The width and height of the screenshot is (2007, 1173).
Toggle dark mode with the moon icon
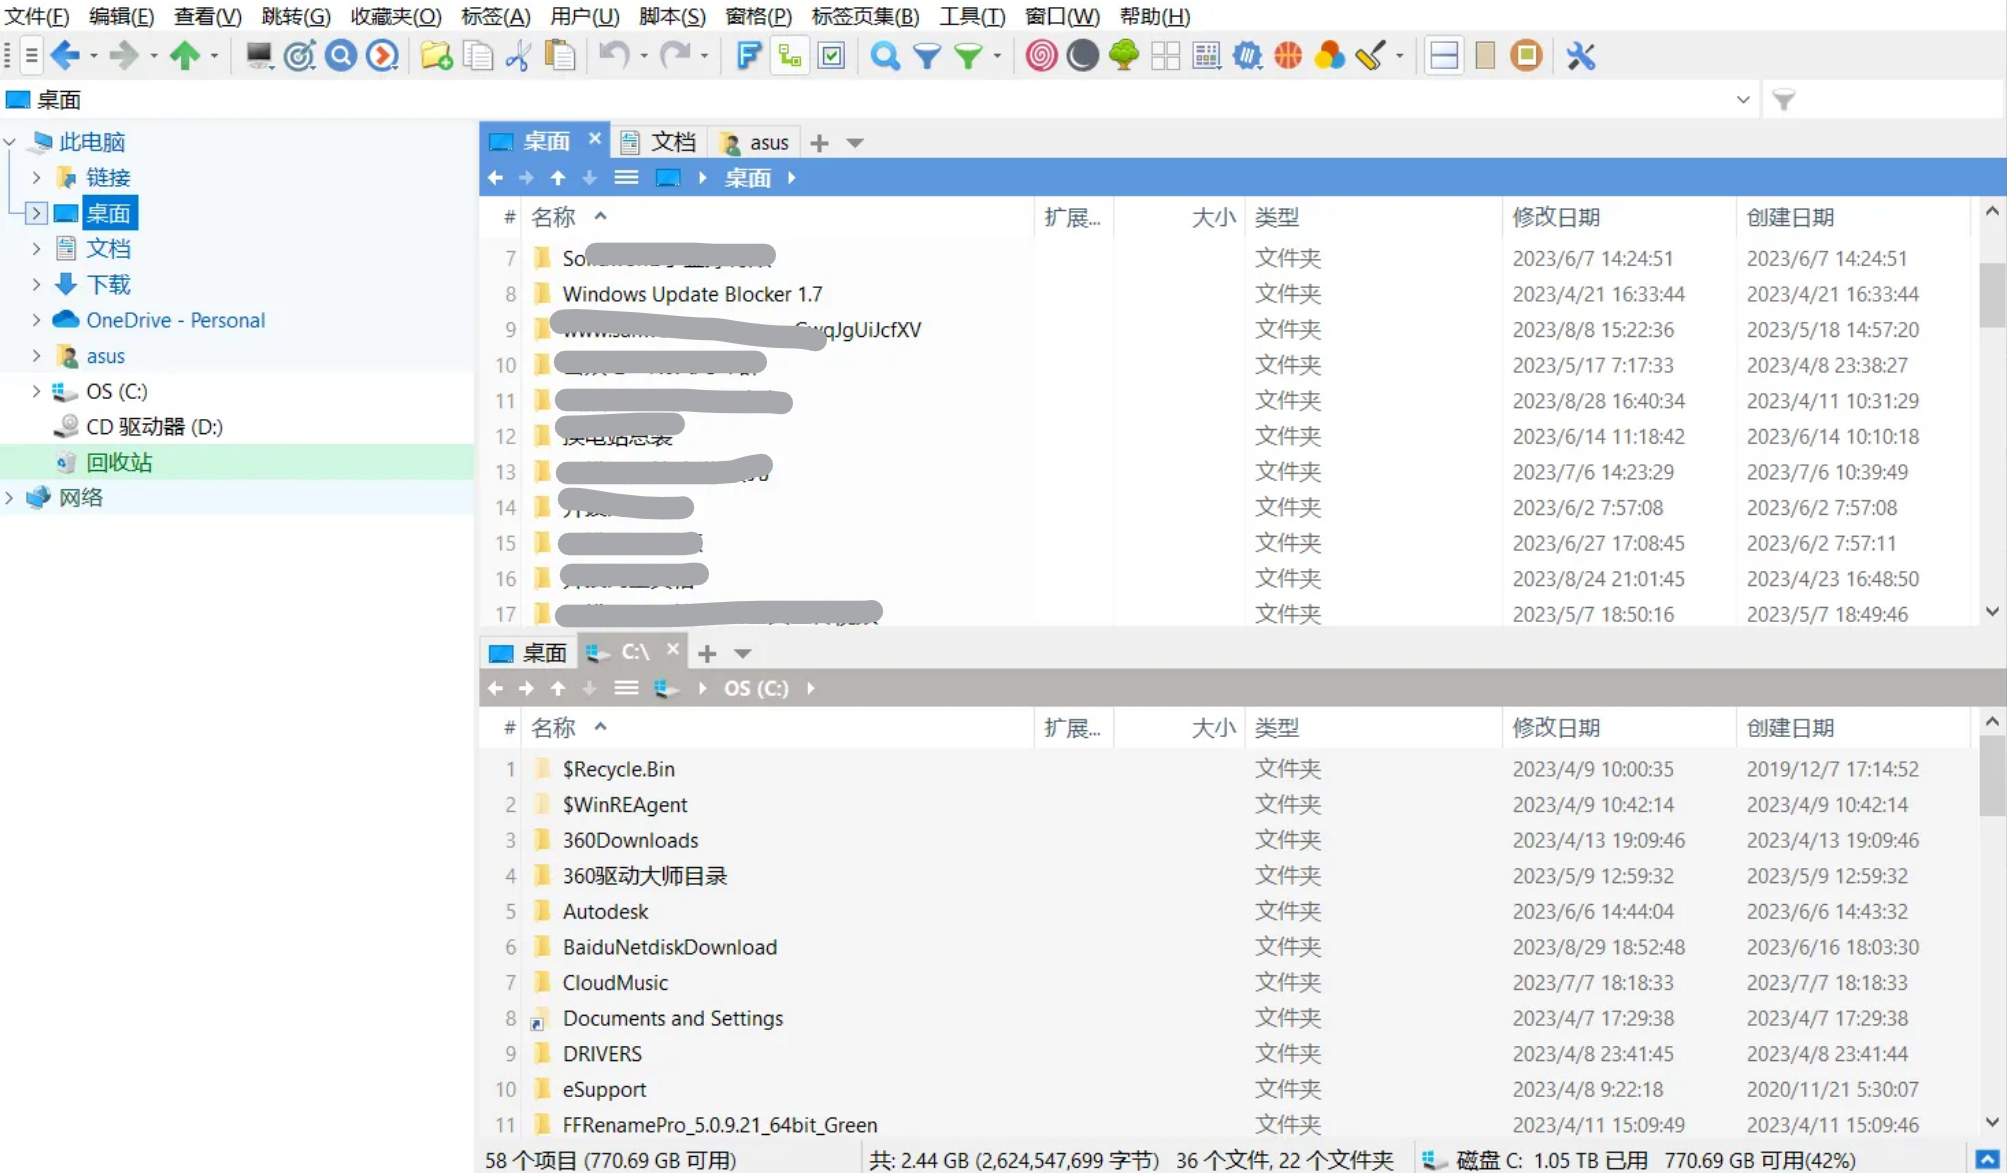point(1081,55)
